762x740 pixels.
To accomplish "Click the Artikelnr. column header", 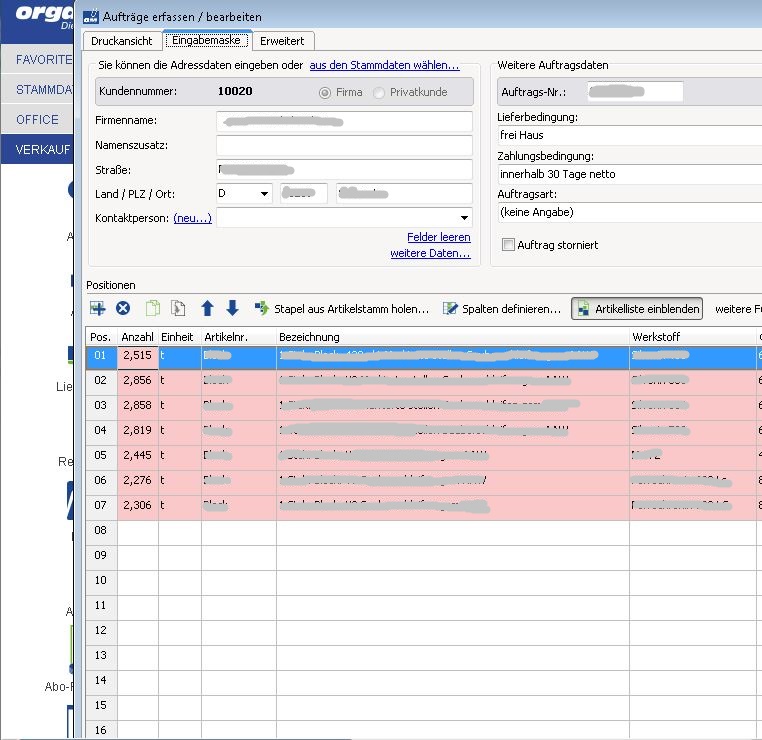I will [x=239, y=337].
